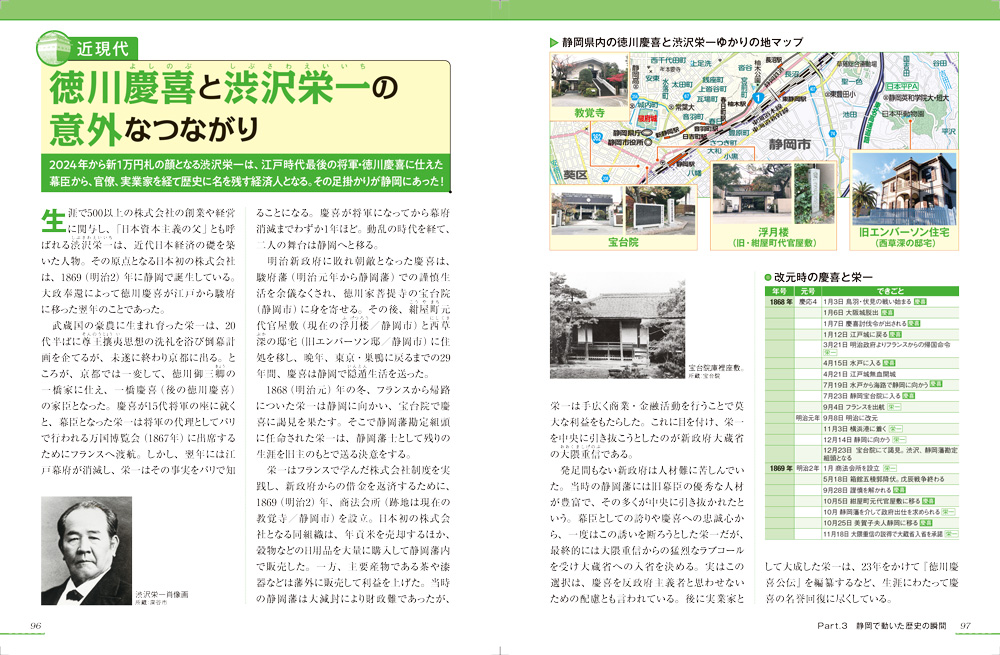Click the 栄一 tag on the 9月4日 row

click(x=894, y=407)
